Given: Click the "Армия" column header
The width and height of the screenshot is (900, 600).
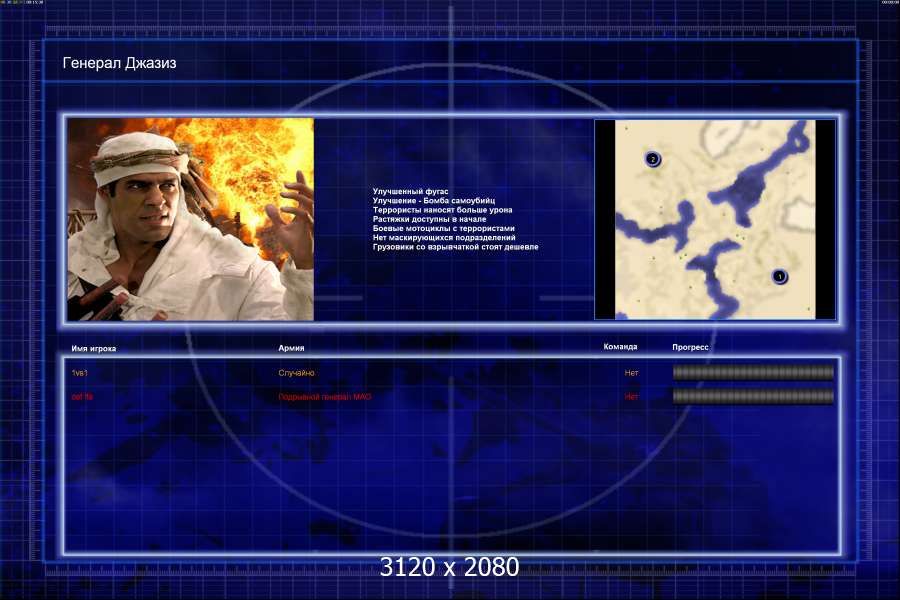Looking at the screenshot, I should tap(291, 348).
